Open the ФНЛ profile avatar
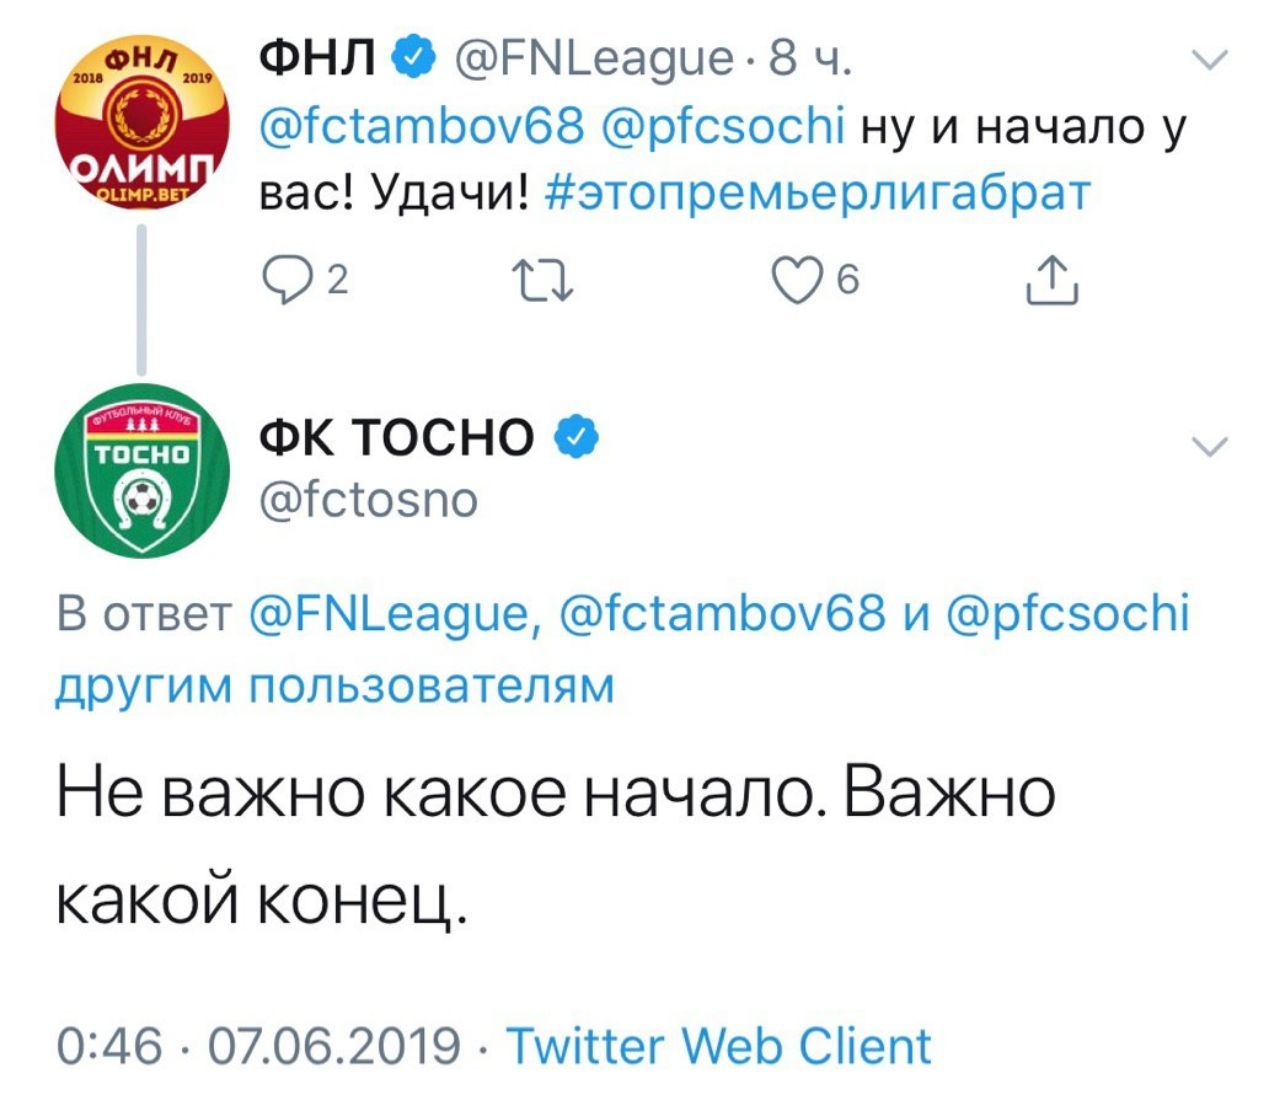Image resolution: width=1280 pixels, height=1110 pixels. (x=141, y=125)
